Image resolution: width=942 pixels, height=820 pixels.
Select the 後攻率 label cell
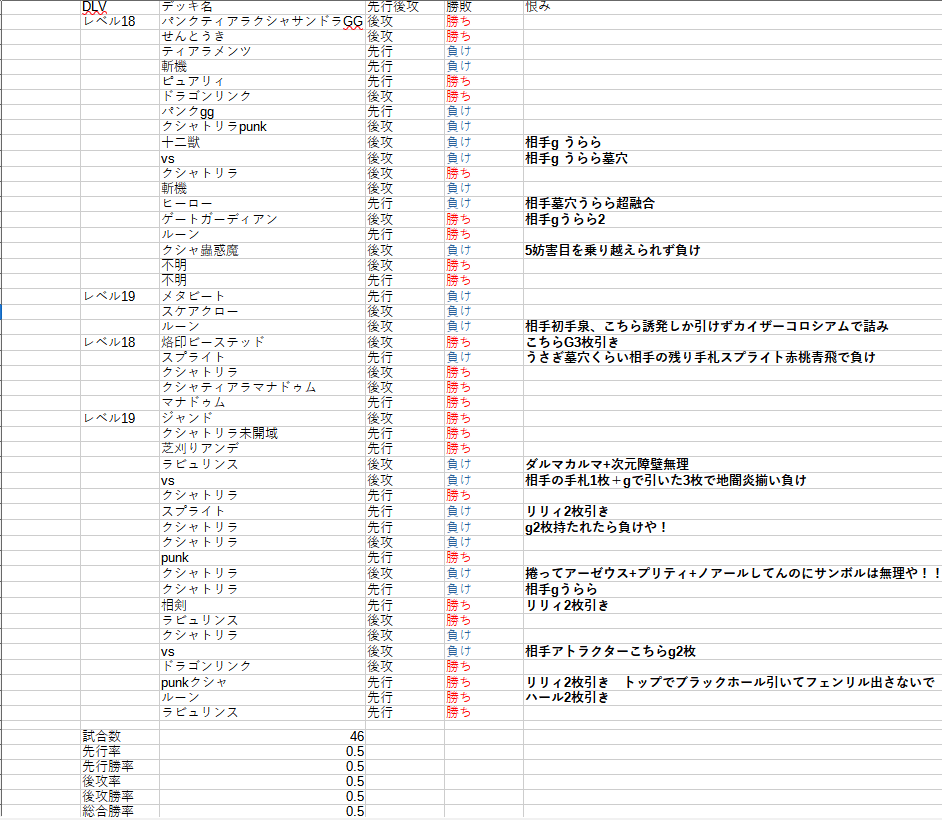120,781
